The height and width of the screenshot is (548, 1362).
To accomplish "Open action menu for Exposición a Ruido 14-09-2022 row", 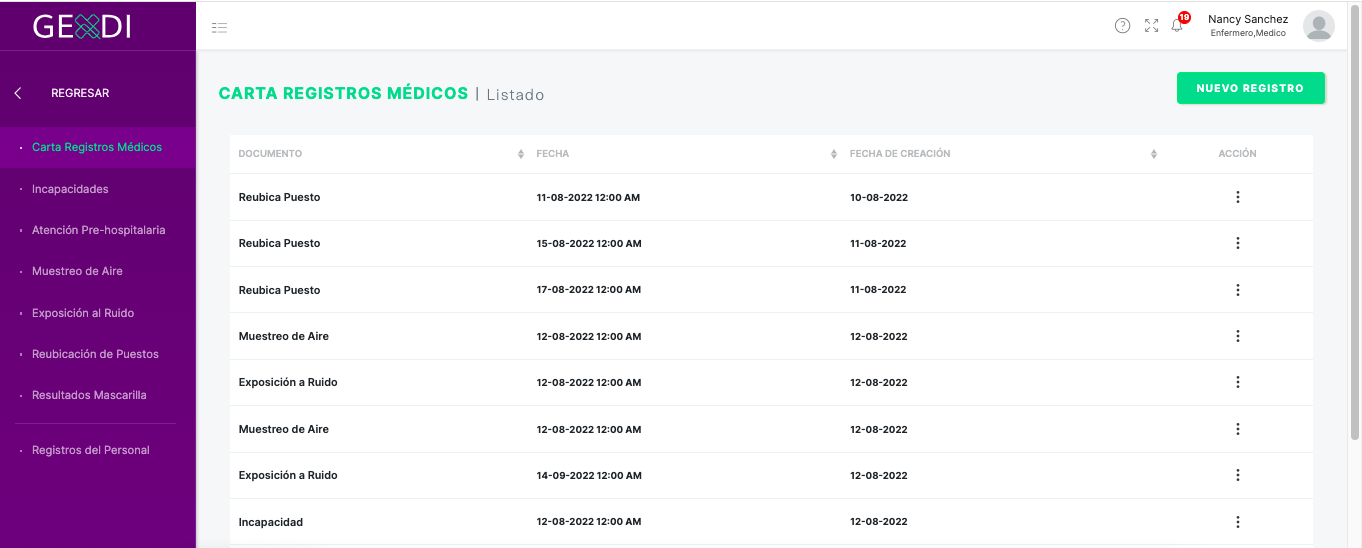I will (1237, 475).
